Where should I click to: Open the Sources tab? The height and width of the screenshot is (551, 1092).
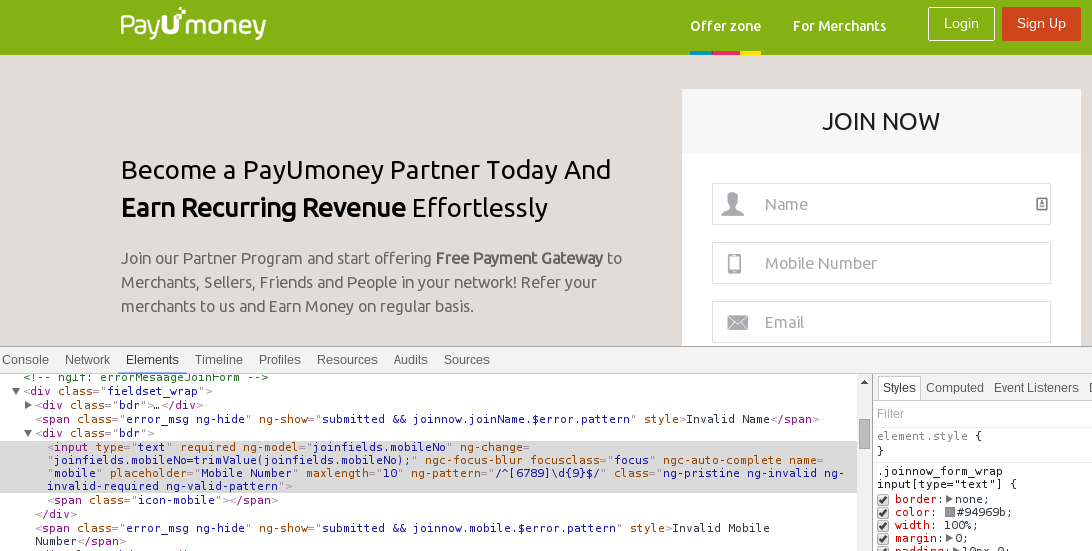[x=467, y=359]
